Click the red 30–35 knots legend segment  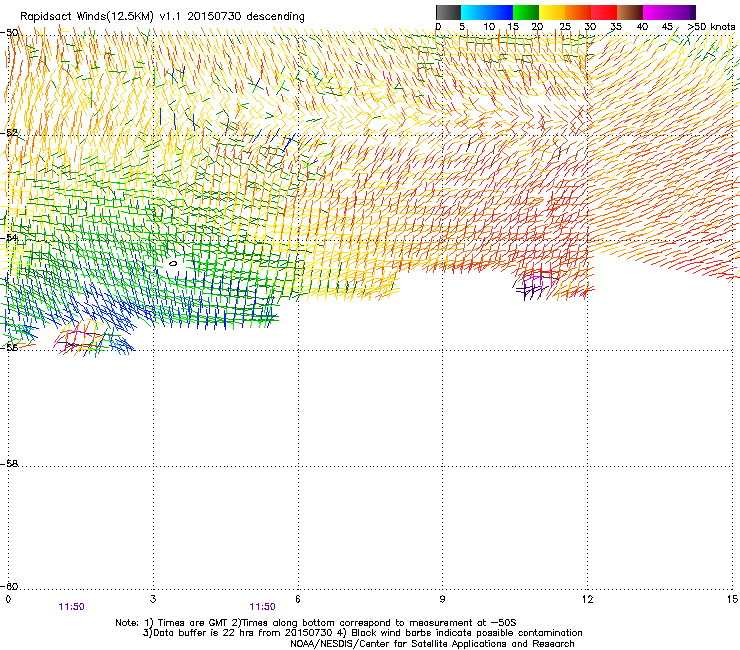tap(604, 12)
